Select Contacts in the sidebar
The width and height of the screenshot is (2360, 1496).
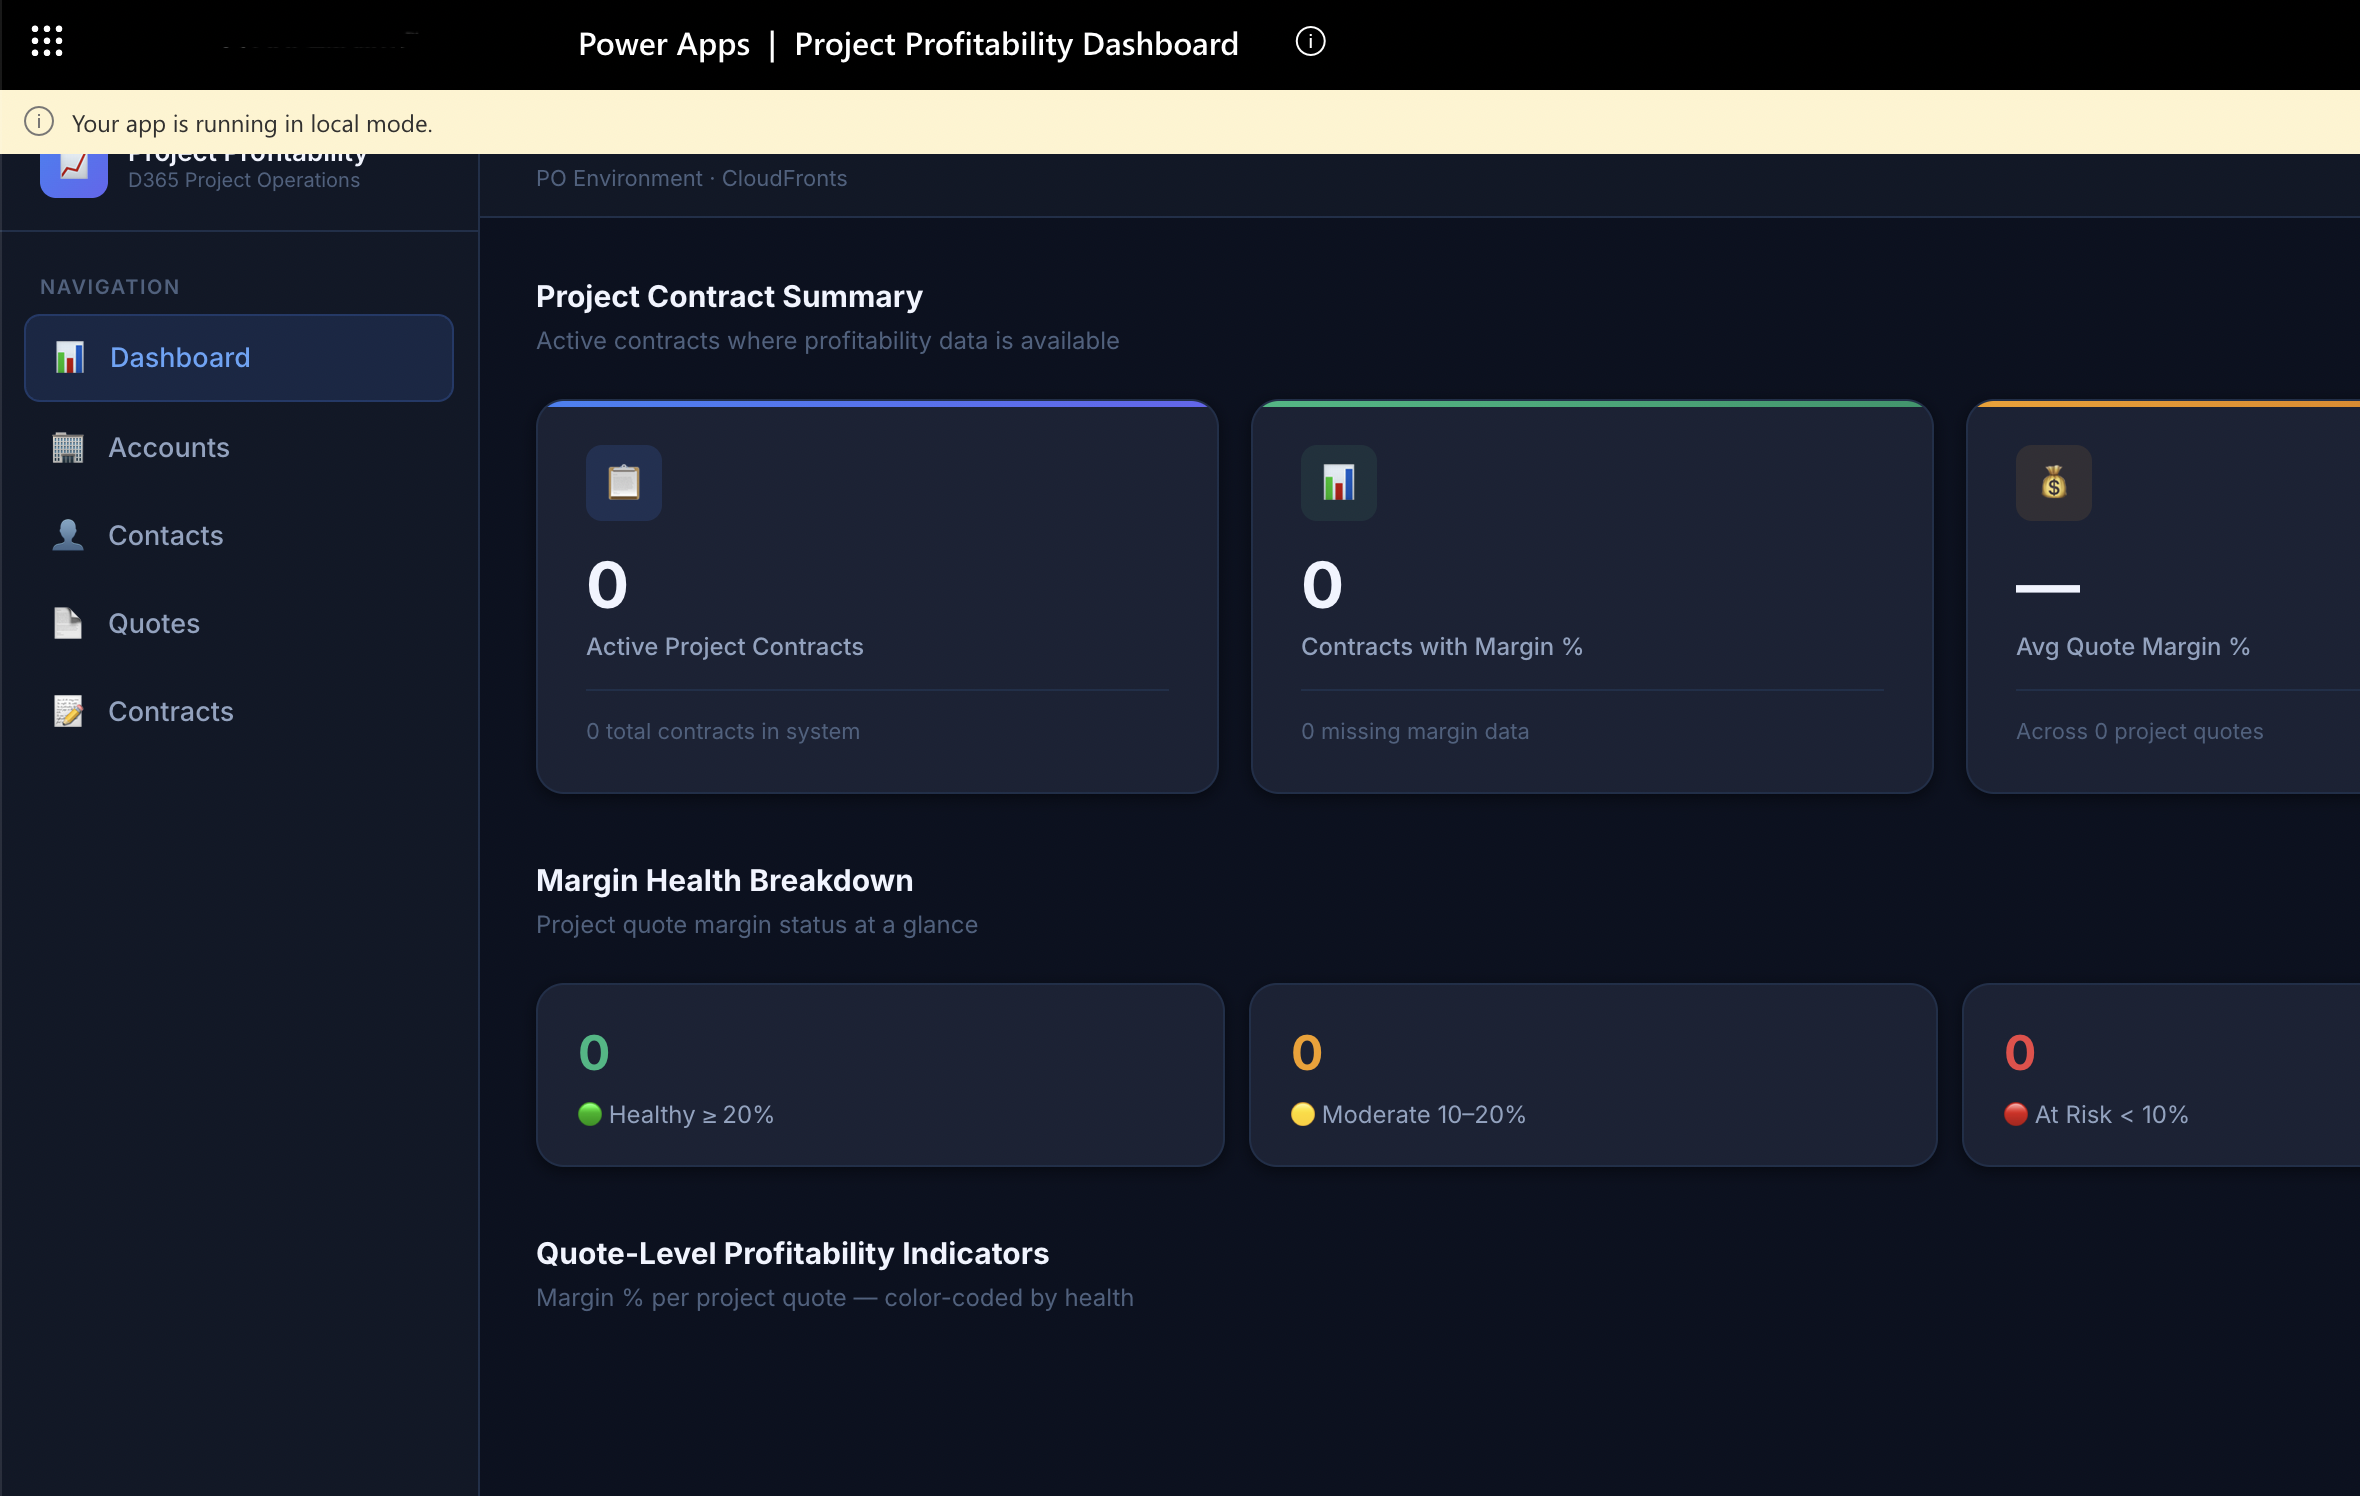[239, 535]
